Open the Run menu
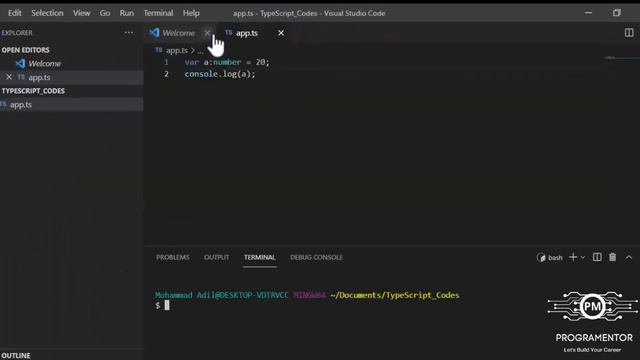Screen dimensions: 640x360 point(127,13)
